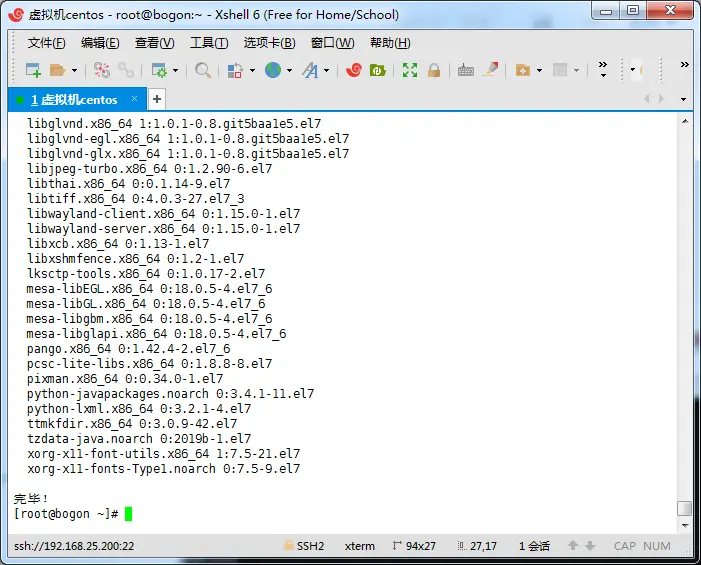701x565 pixels.
Task: Open the 编辑(E) menu
Action: click(x=100, y=43)
